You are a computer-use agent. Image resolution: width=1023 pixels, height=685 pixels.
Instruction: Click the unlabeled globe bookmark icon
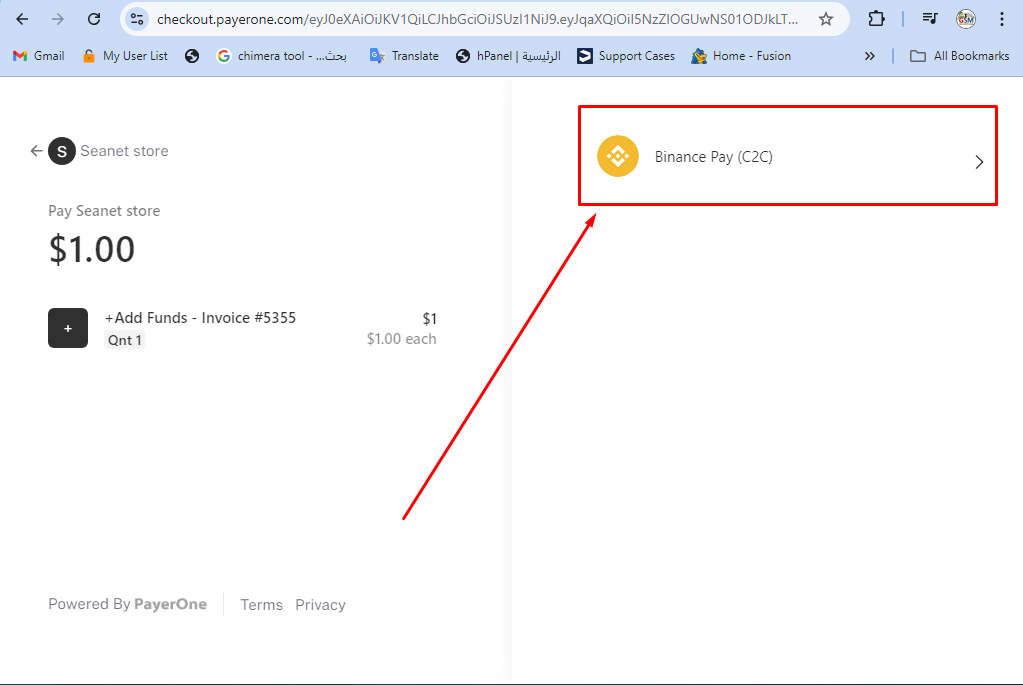(192, 56)
